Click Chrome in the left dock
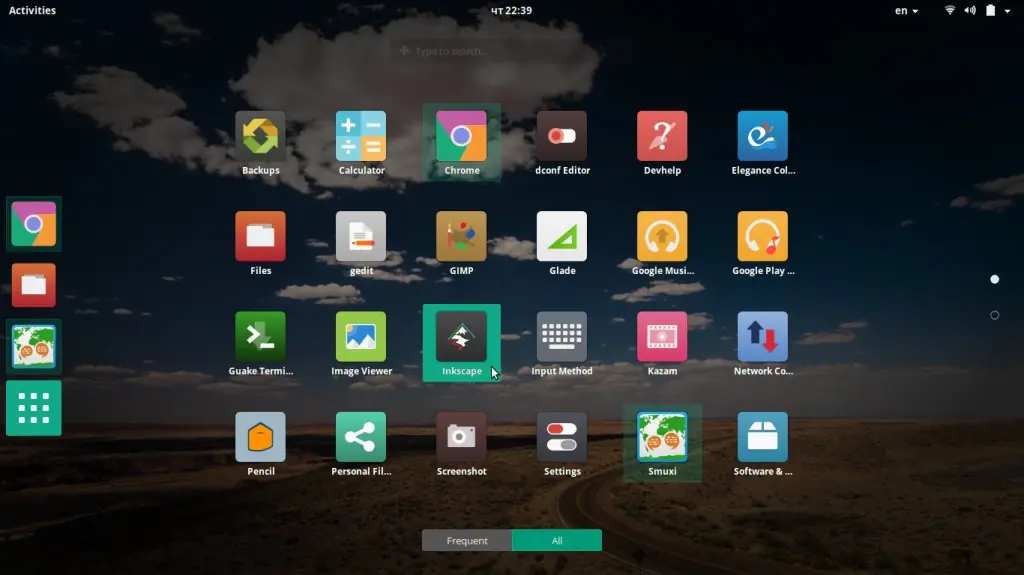 pyautogui.click(x=34, y=224)
